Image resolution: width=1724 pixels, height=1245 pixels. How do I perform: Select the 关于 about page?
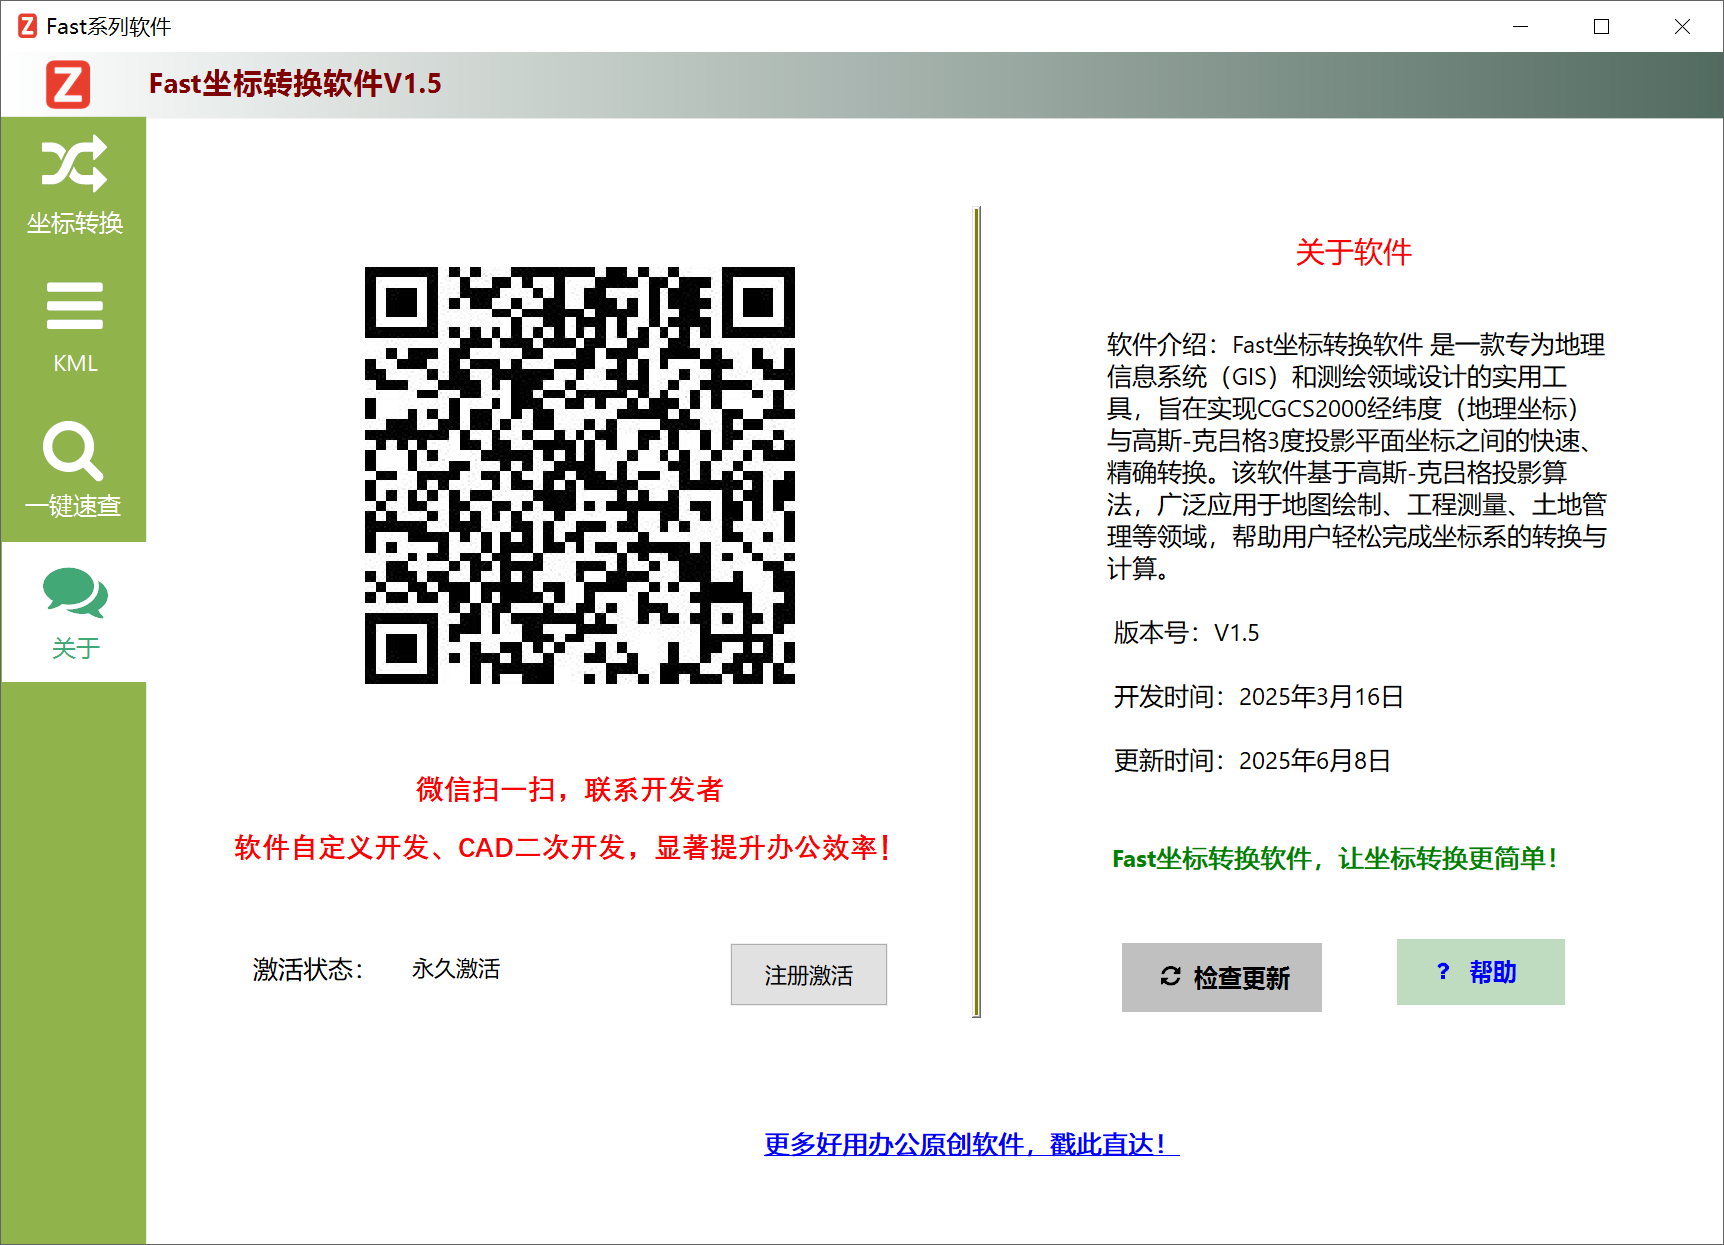(74, 612)
